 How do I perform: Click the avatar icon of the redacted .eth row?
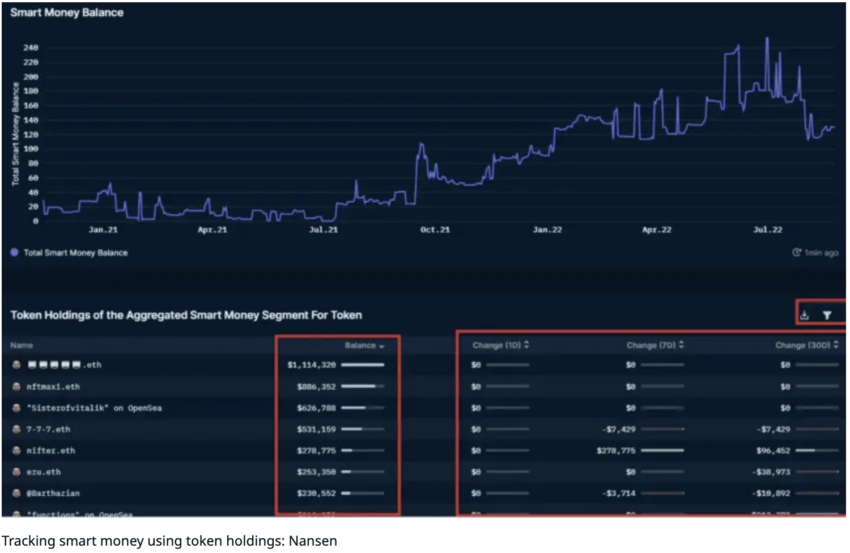click(16, 365)
